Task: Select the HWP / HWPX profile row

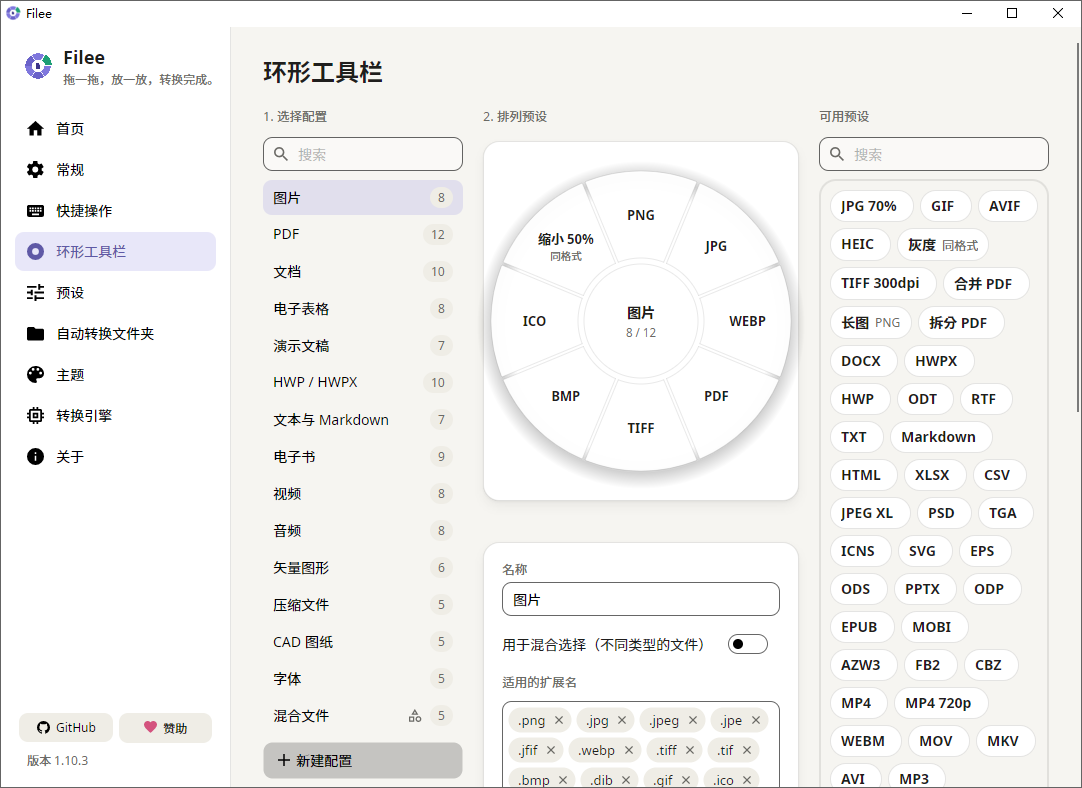Action: coord(363,382)
